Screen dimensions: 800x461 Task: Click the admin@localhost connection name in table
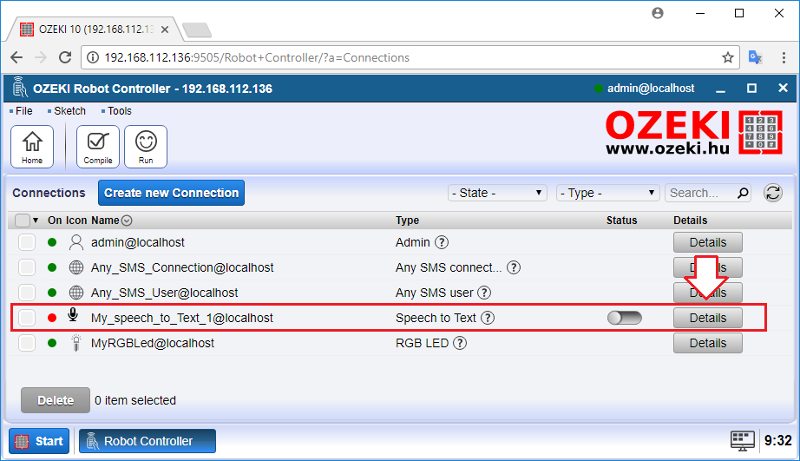[138, 242]
